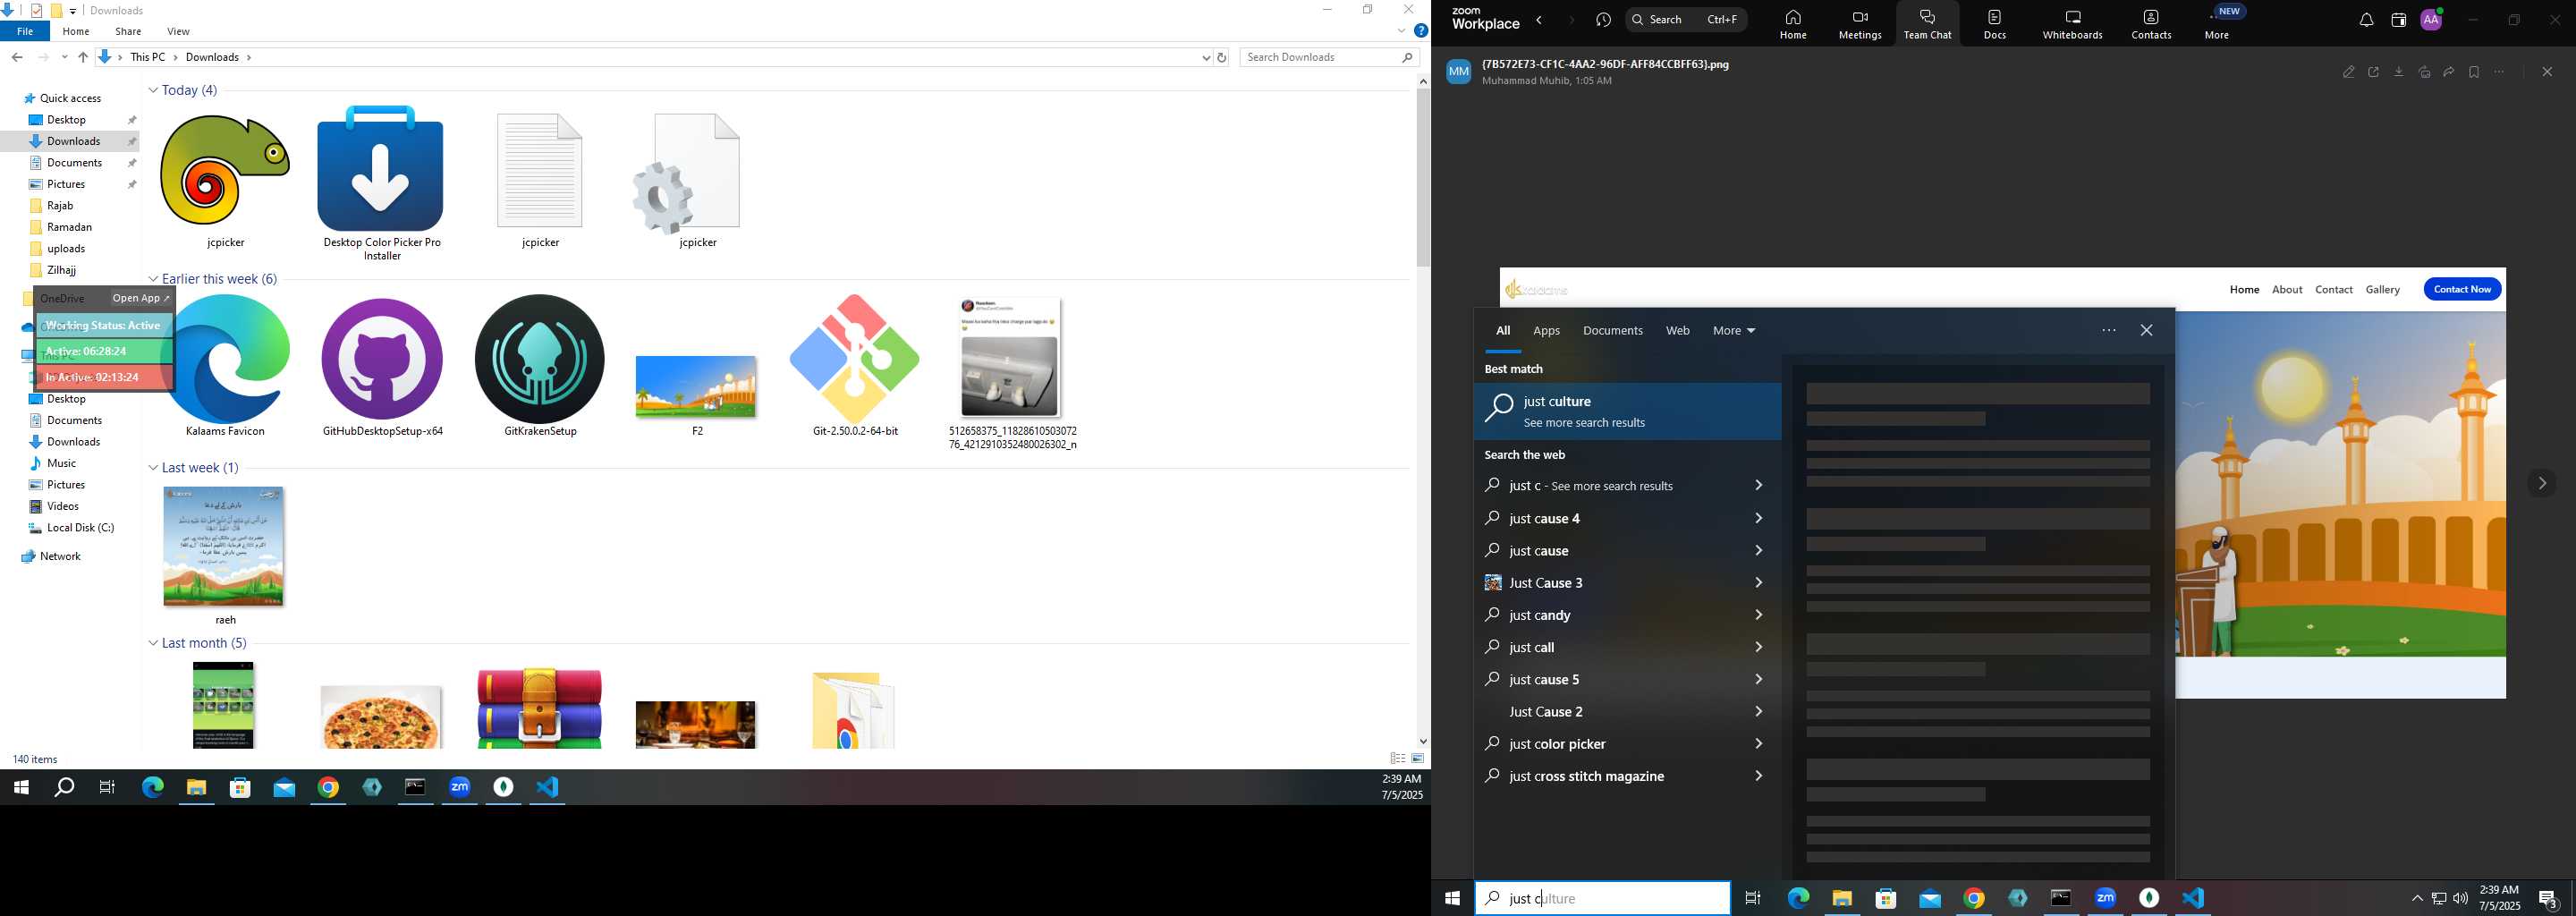Focus the Zoom Search box

click(x=1686, y=20)
